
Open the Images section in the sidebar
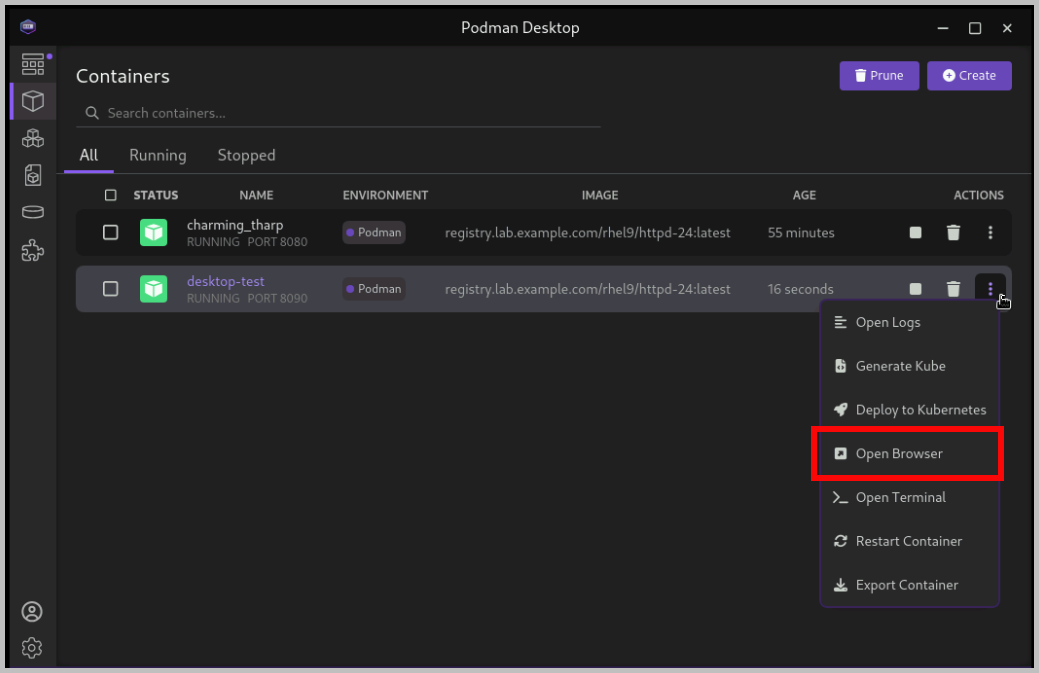point(32,176)
